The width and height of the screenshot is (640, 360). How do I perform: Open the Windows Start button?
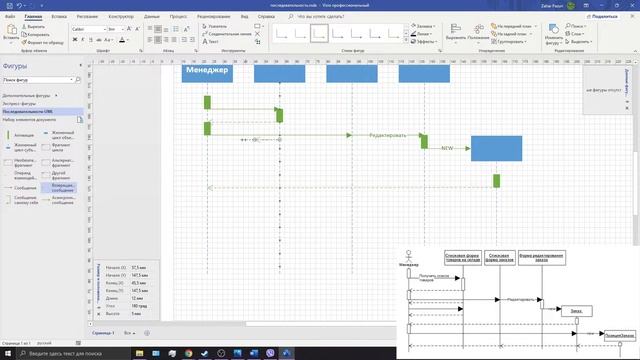click(x=7, y=353)
